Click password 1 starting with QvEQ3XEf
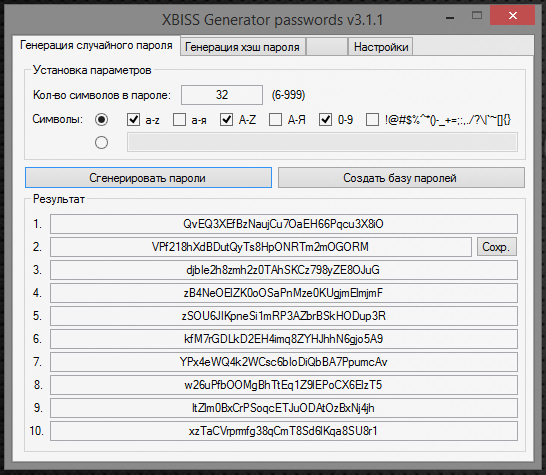The image size is (546, 475). [284, 224]
